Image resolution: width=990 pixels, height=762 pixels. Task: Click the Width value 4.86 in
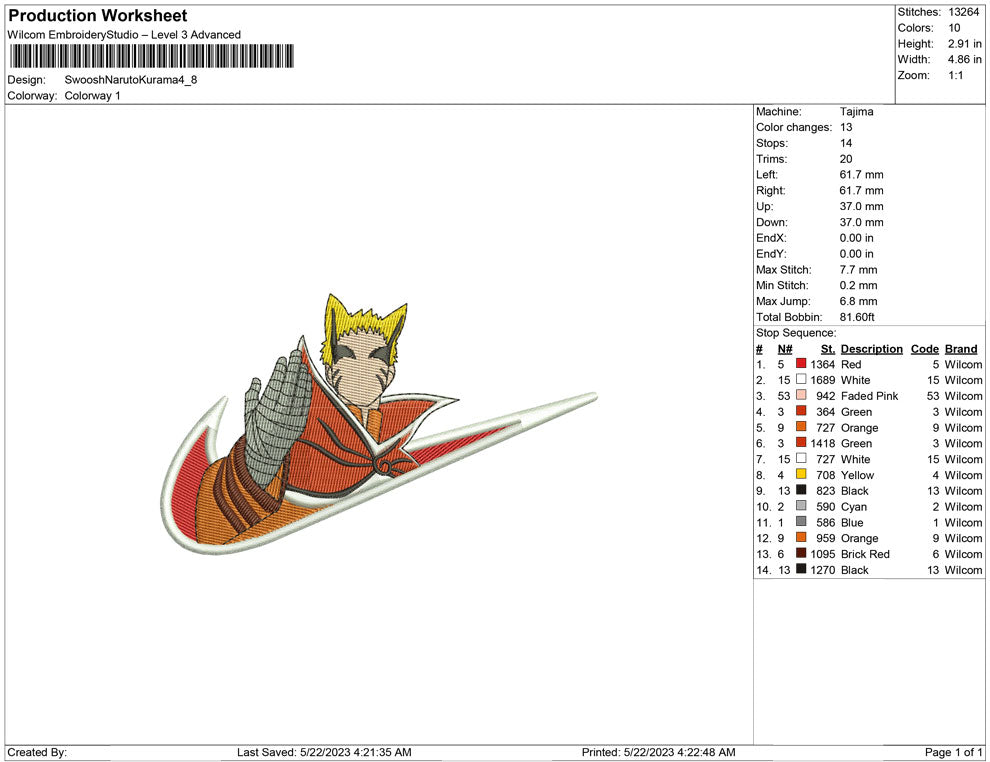(964, 59)
